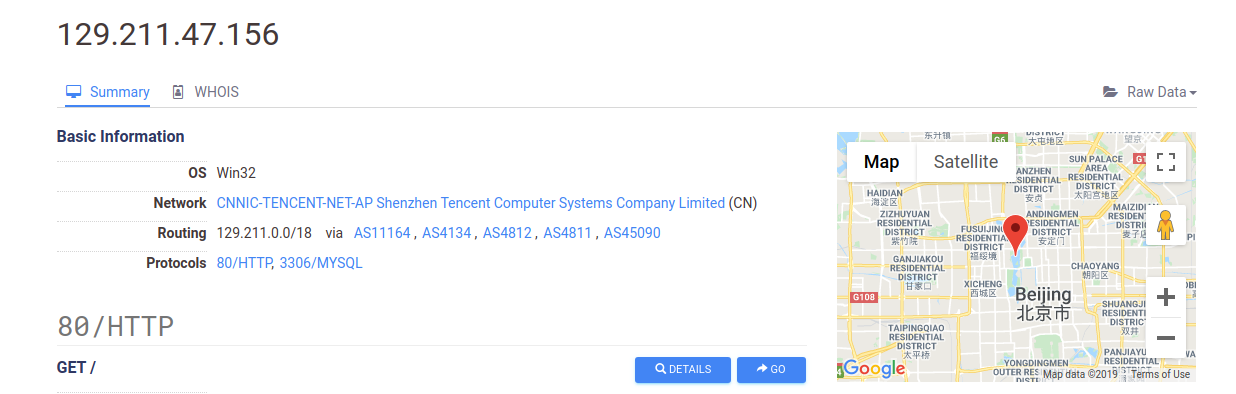
Task: Zoom out with the map minus button
Action: [1165, 338]
